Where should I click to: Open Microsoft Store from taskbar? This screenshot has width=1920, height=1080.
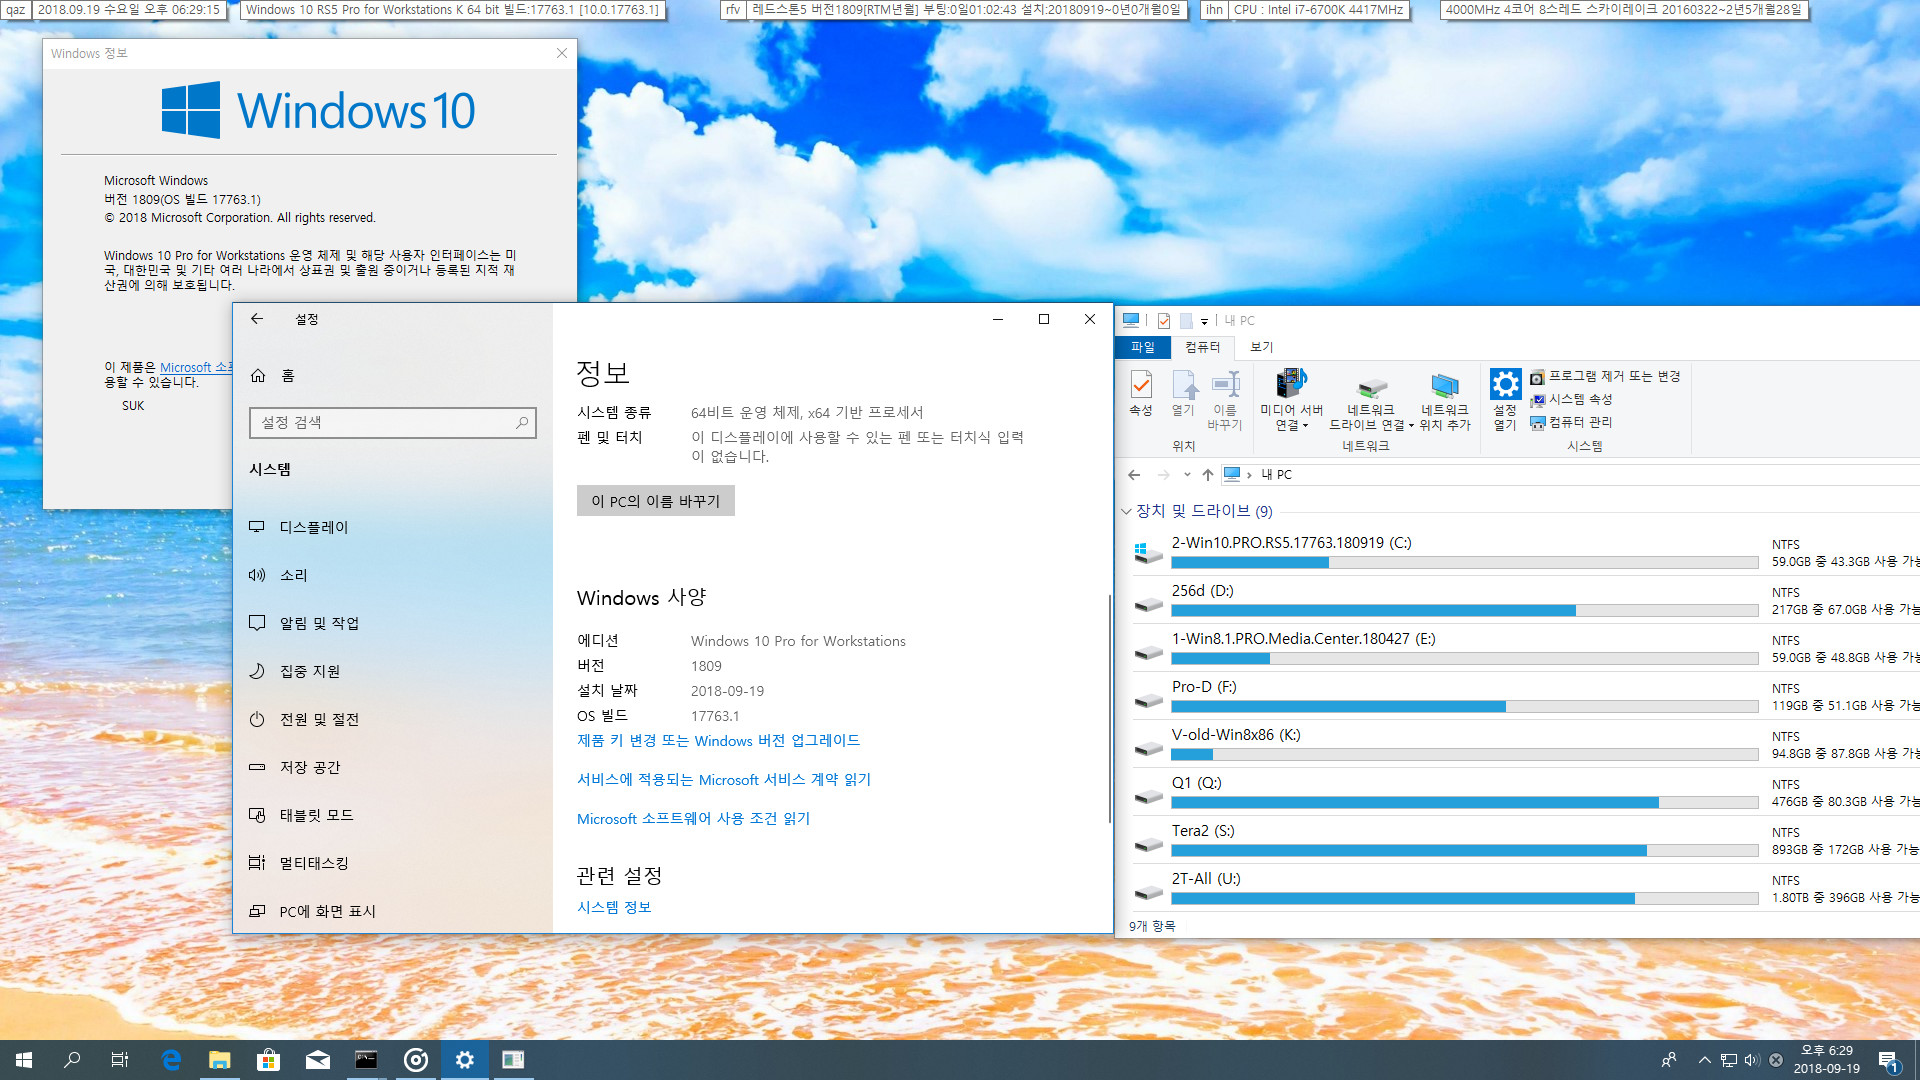click(x=268, y=1060)
